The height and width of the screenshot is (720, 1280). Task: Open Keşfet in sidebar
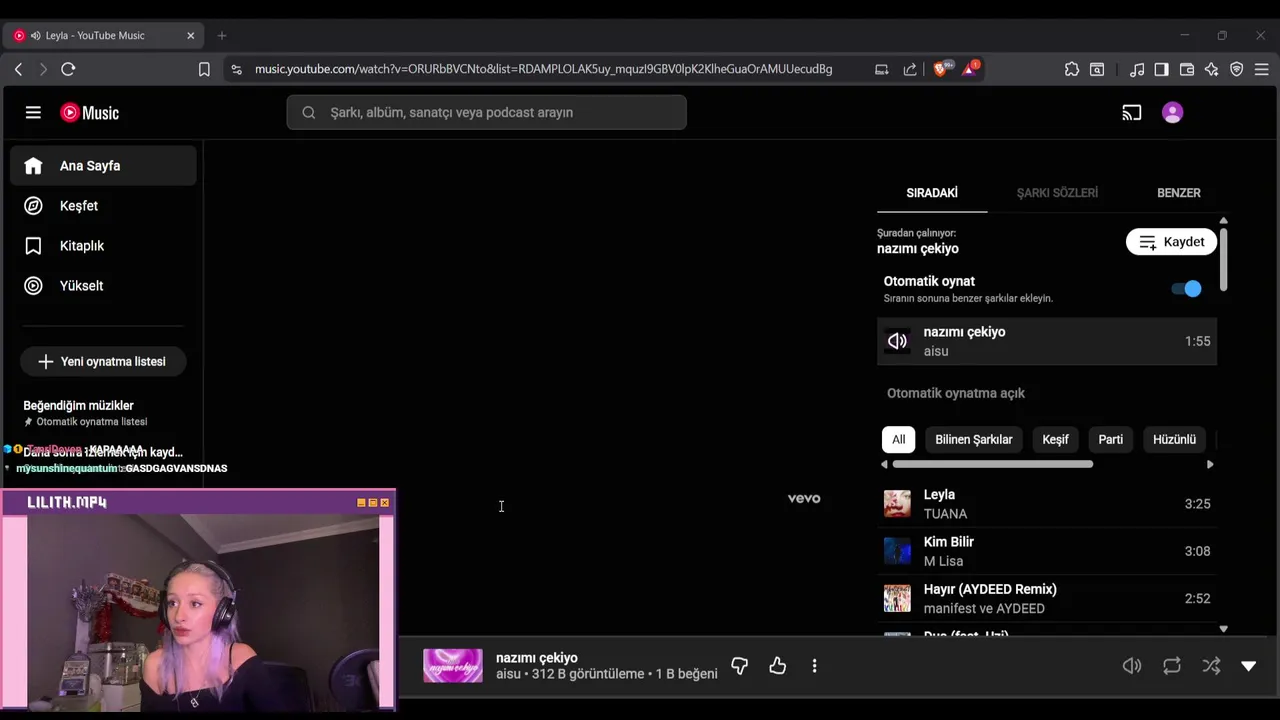[x=104, y=206]
